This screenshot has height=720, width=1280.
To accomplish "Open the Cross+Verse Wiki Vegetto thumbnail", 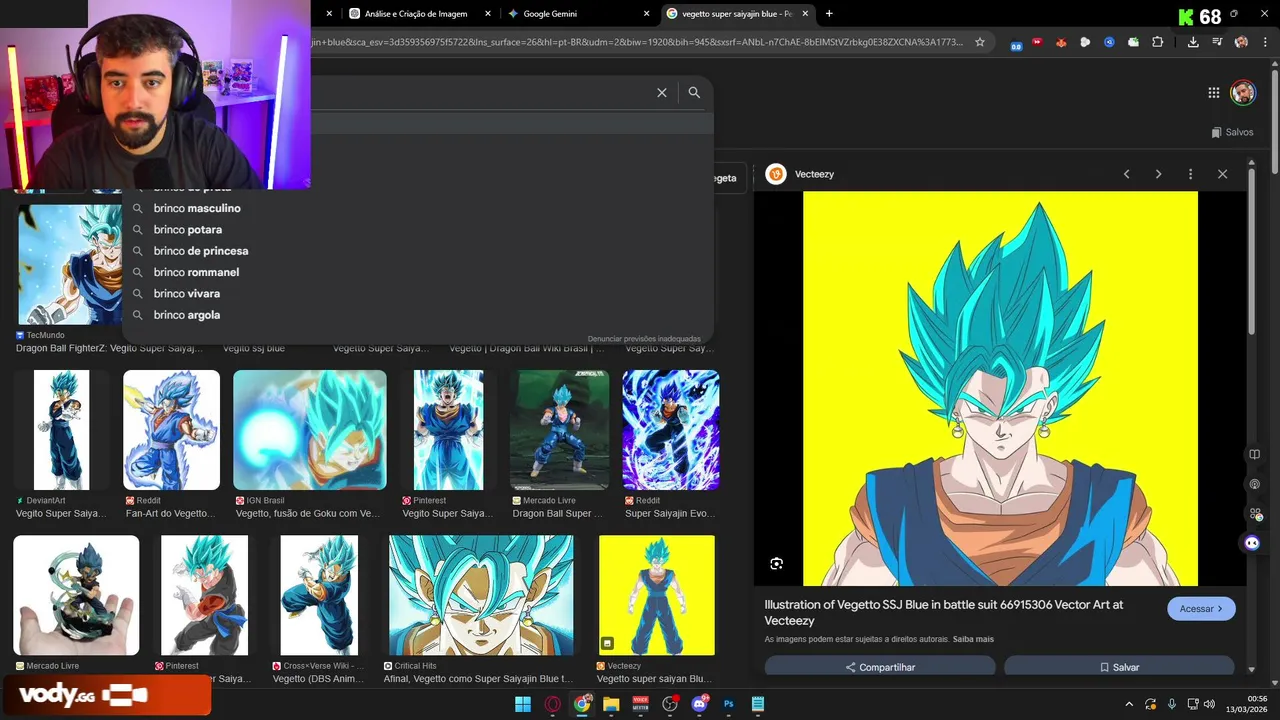I will 319,595.
